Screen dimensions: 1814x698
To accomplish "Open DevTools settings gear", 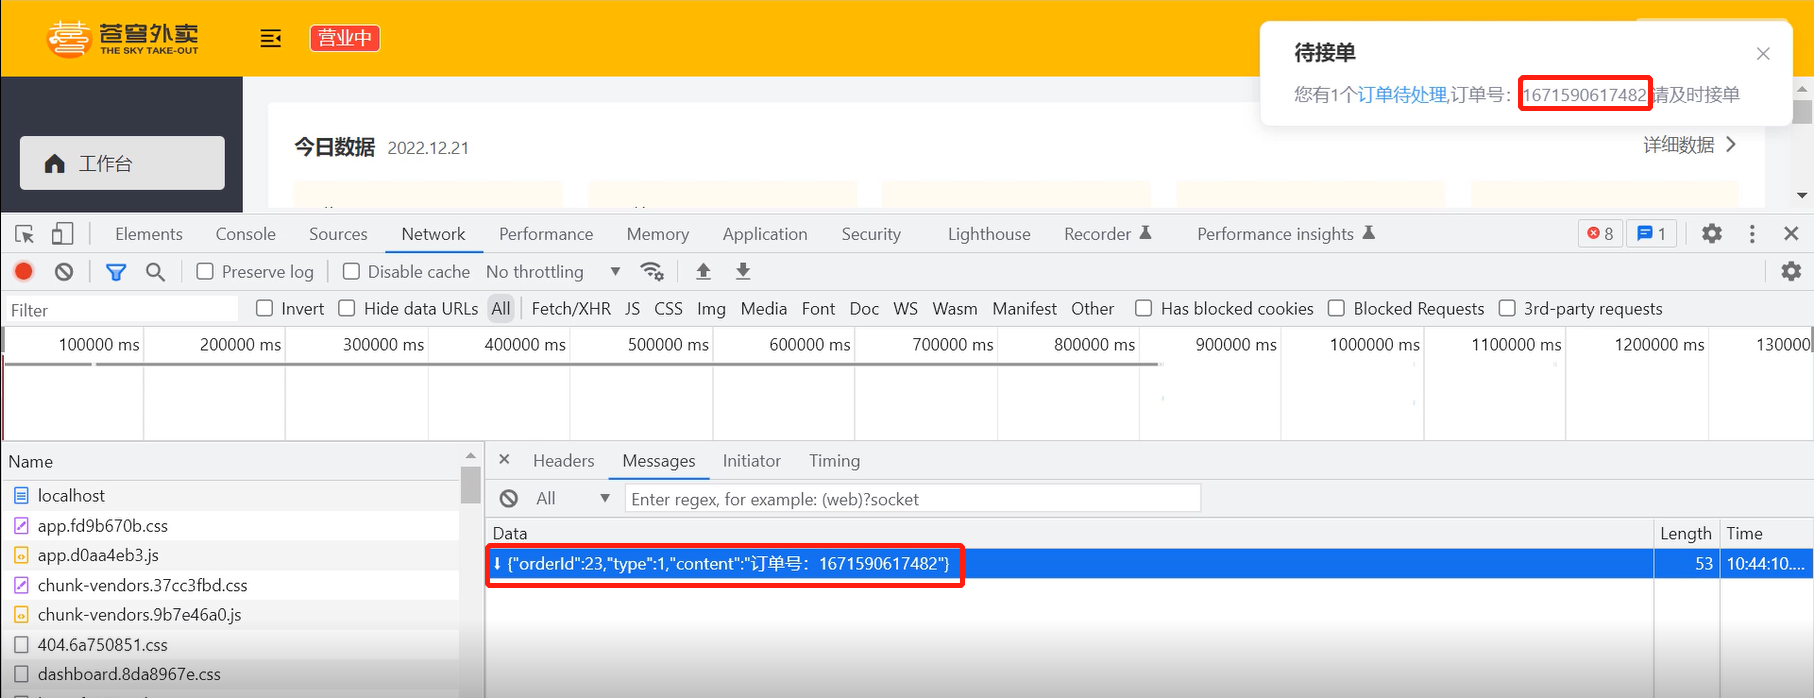I will coord(1712,234).
